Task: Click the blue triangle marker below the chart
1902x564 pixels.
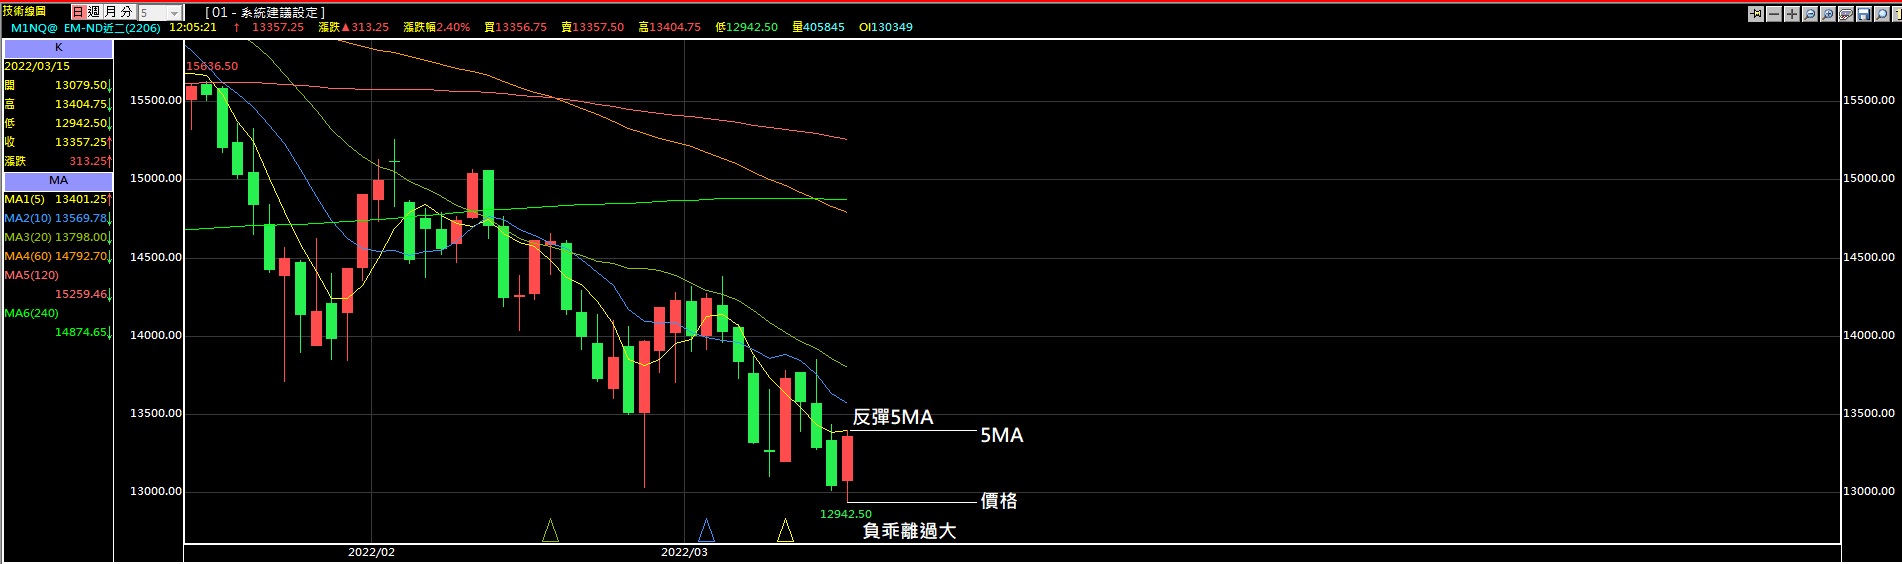Action: pos(706,530)
